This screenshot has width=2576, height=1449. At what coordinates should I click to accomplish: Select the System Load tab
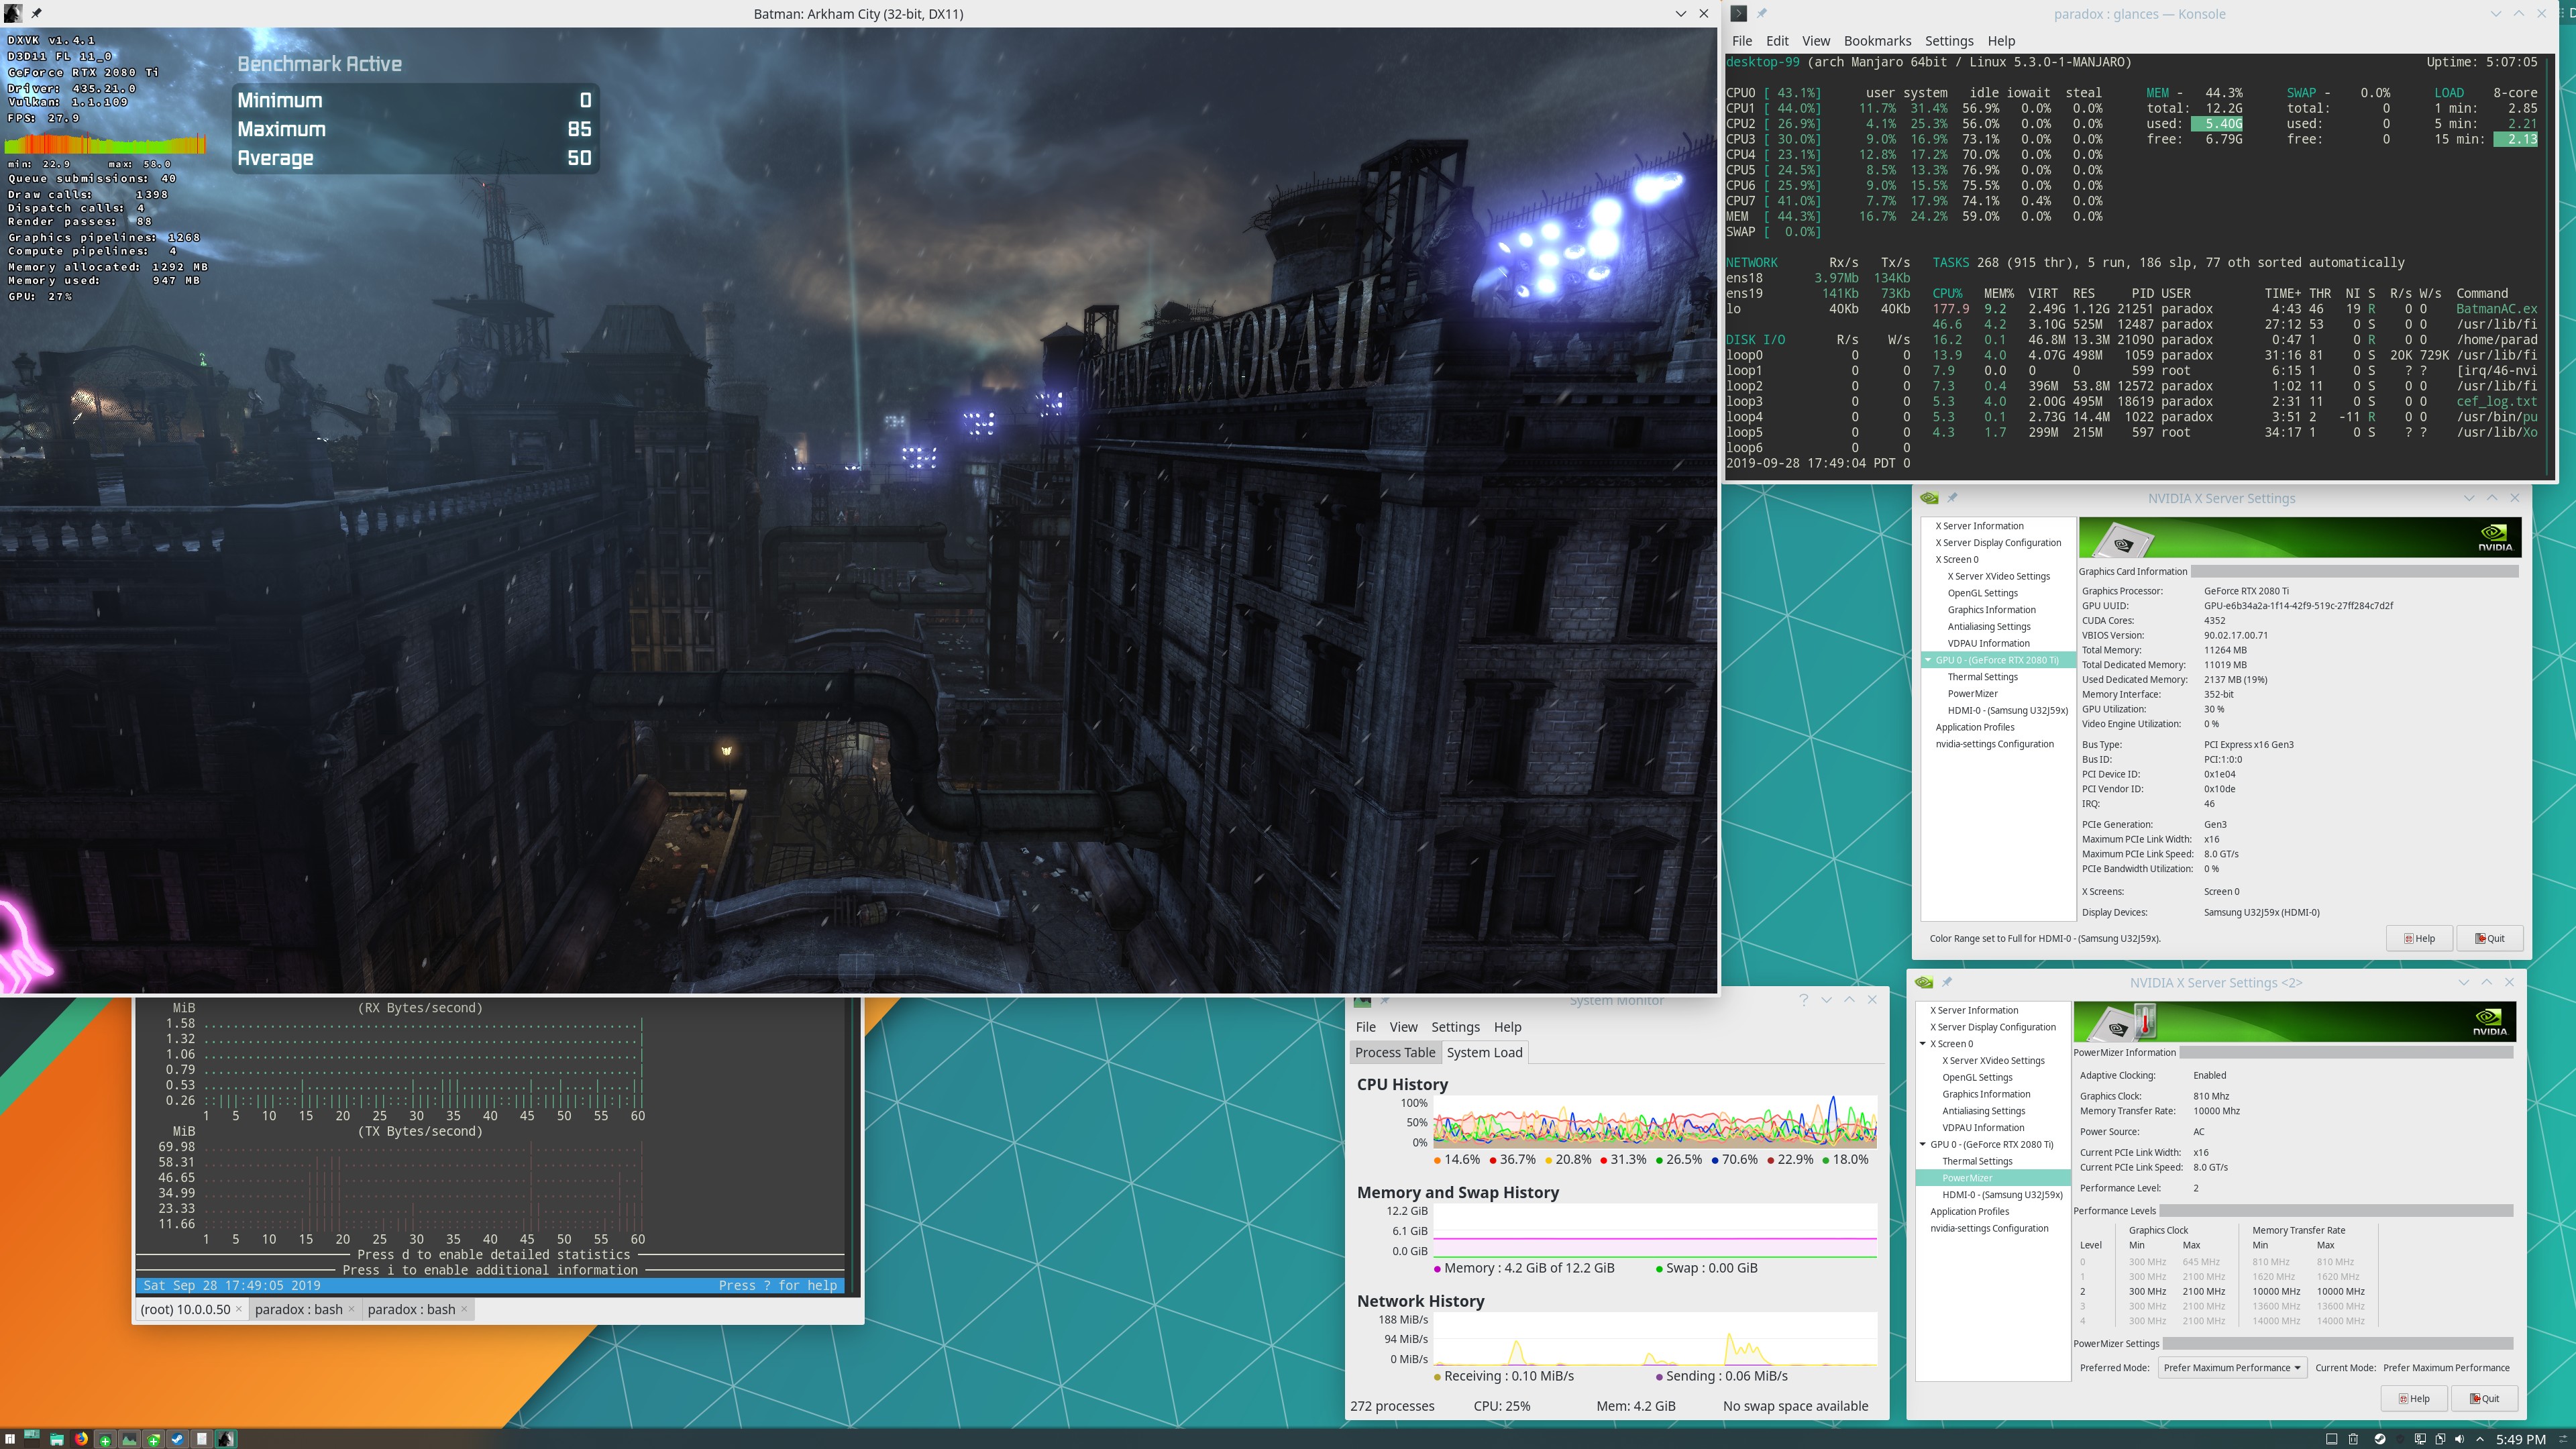coord(1484,1052)
